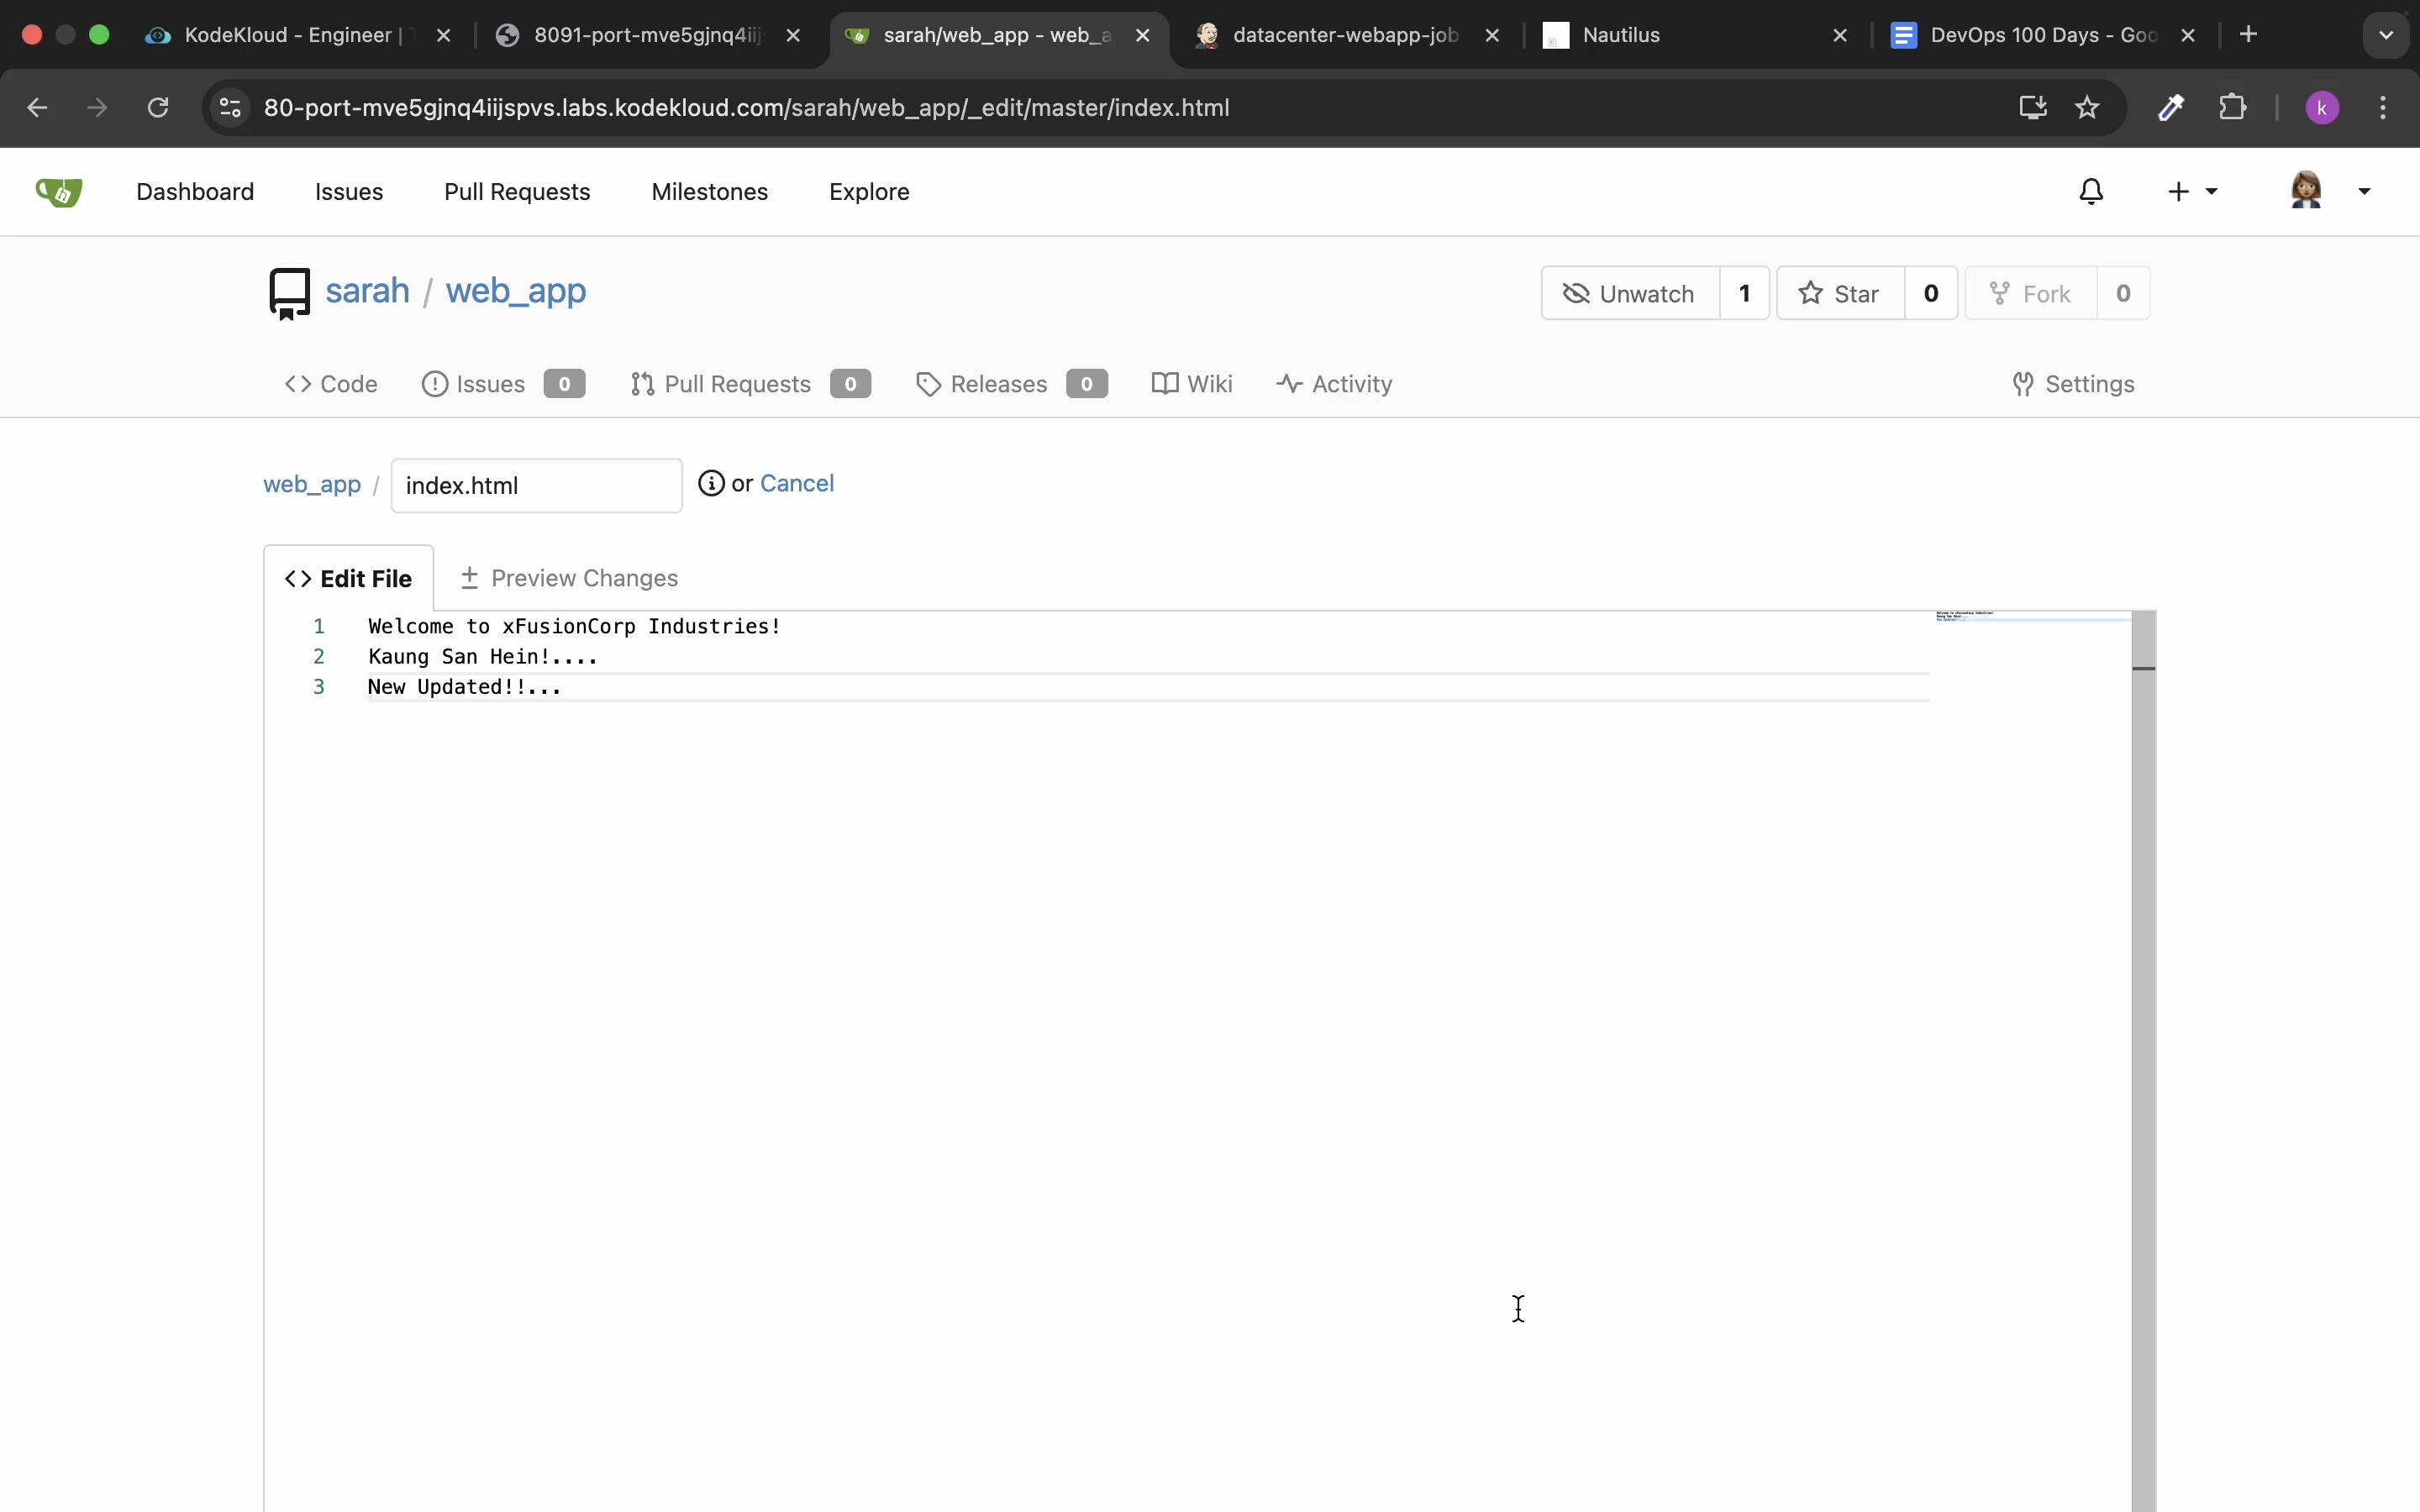Image resolution: width=2420 pixels, height=1512 pixels.
Task: Click the Gitea home logo icon
Action: (58, 191)
